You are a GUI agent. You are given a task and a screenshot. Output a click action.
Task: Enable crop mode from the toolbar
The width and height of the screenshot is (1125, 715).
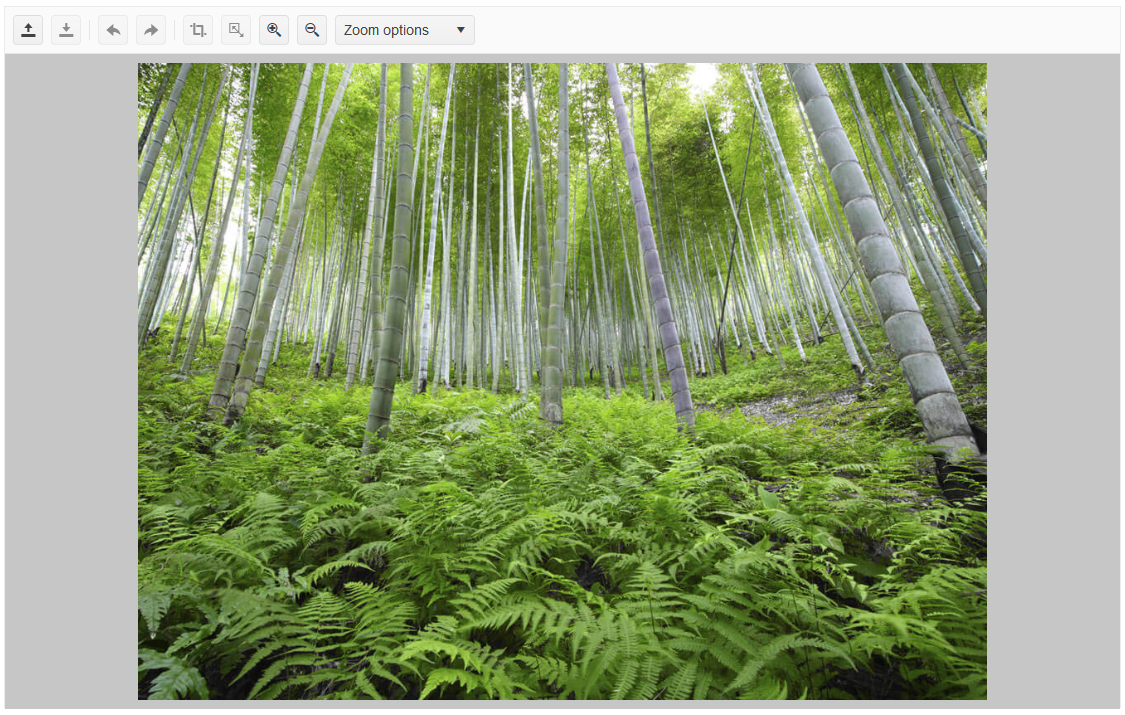tap(196, 29)
